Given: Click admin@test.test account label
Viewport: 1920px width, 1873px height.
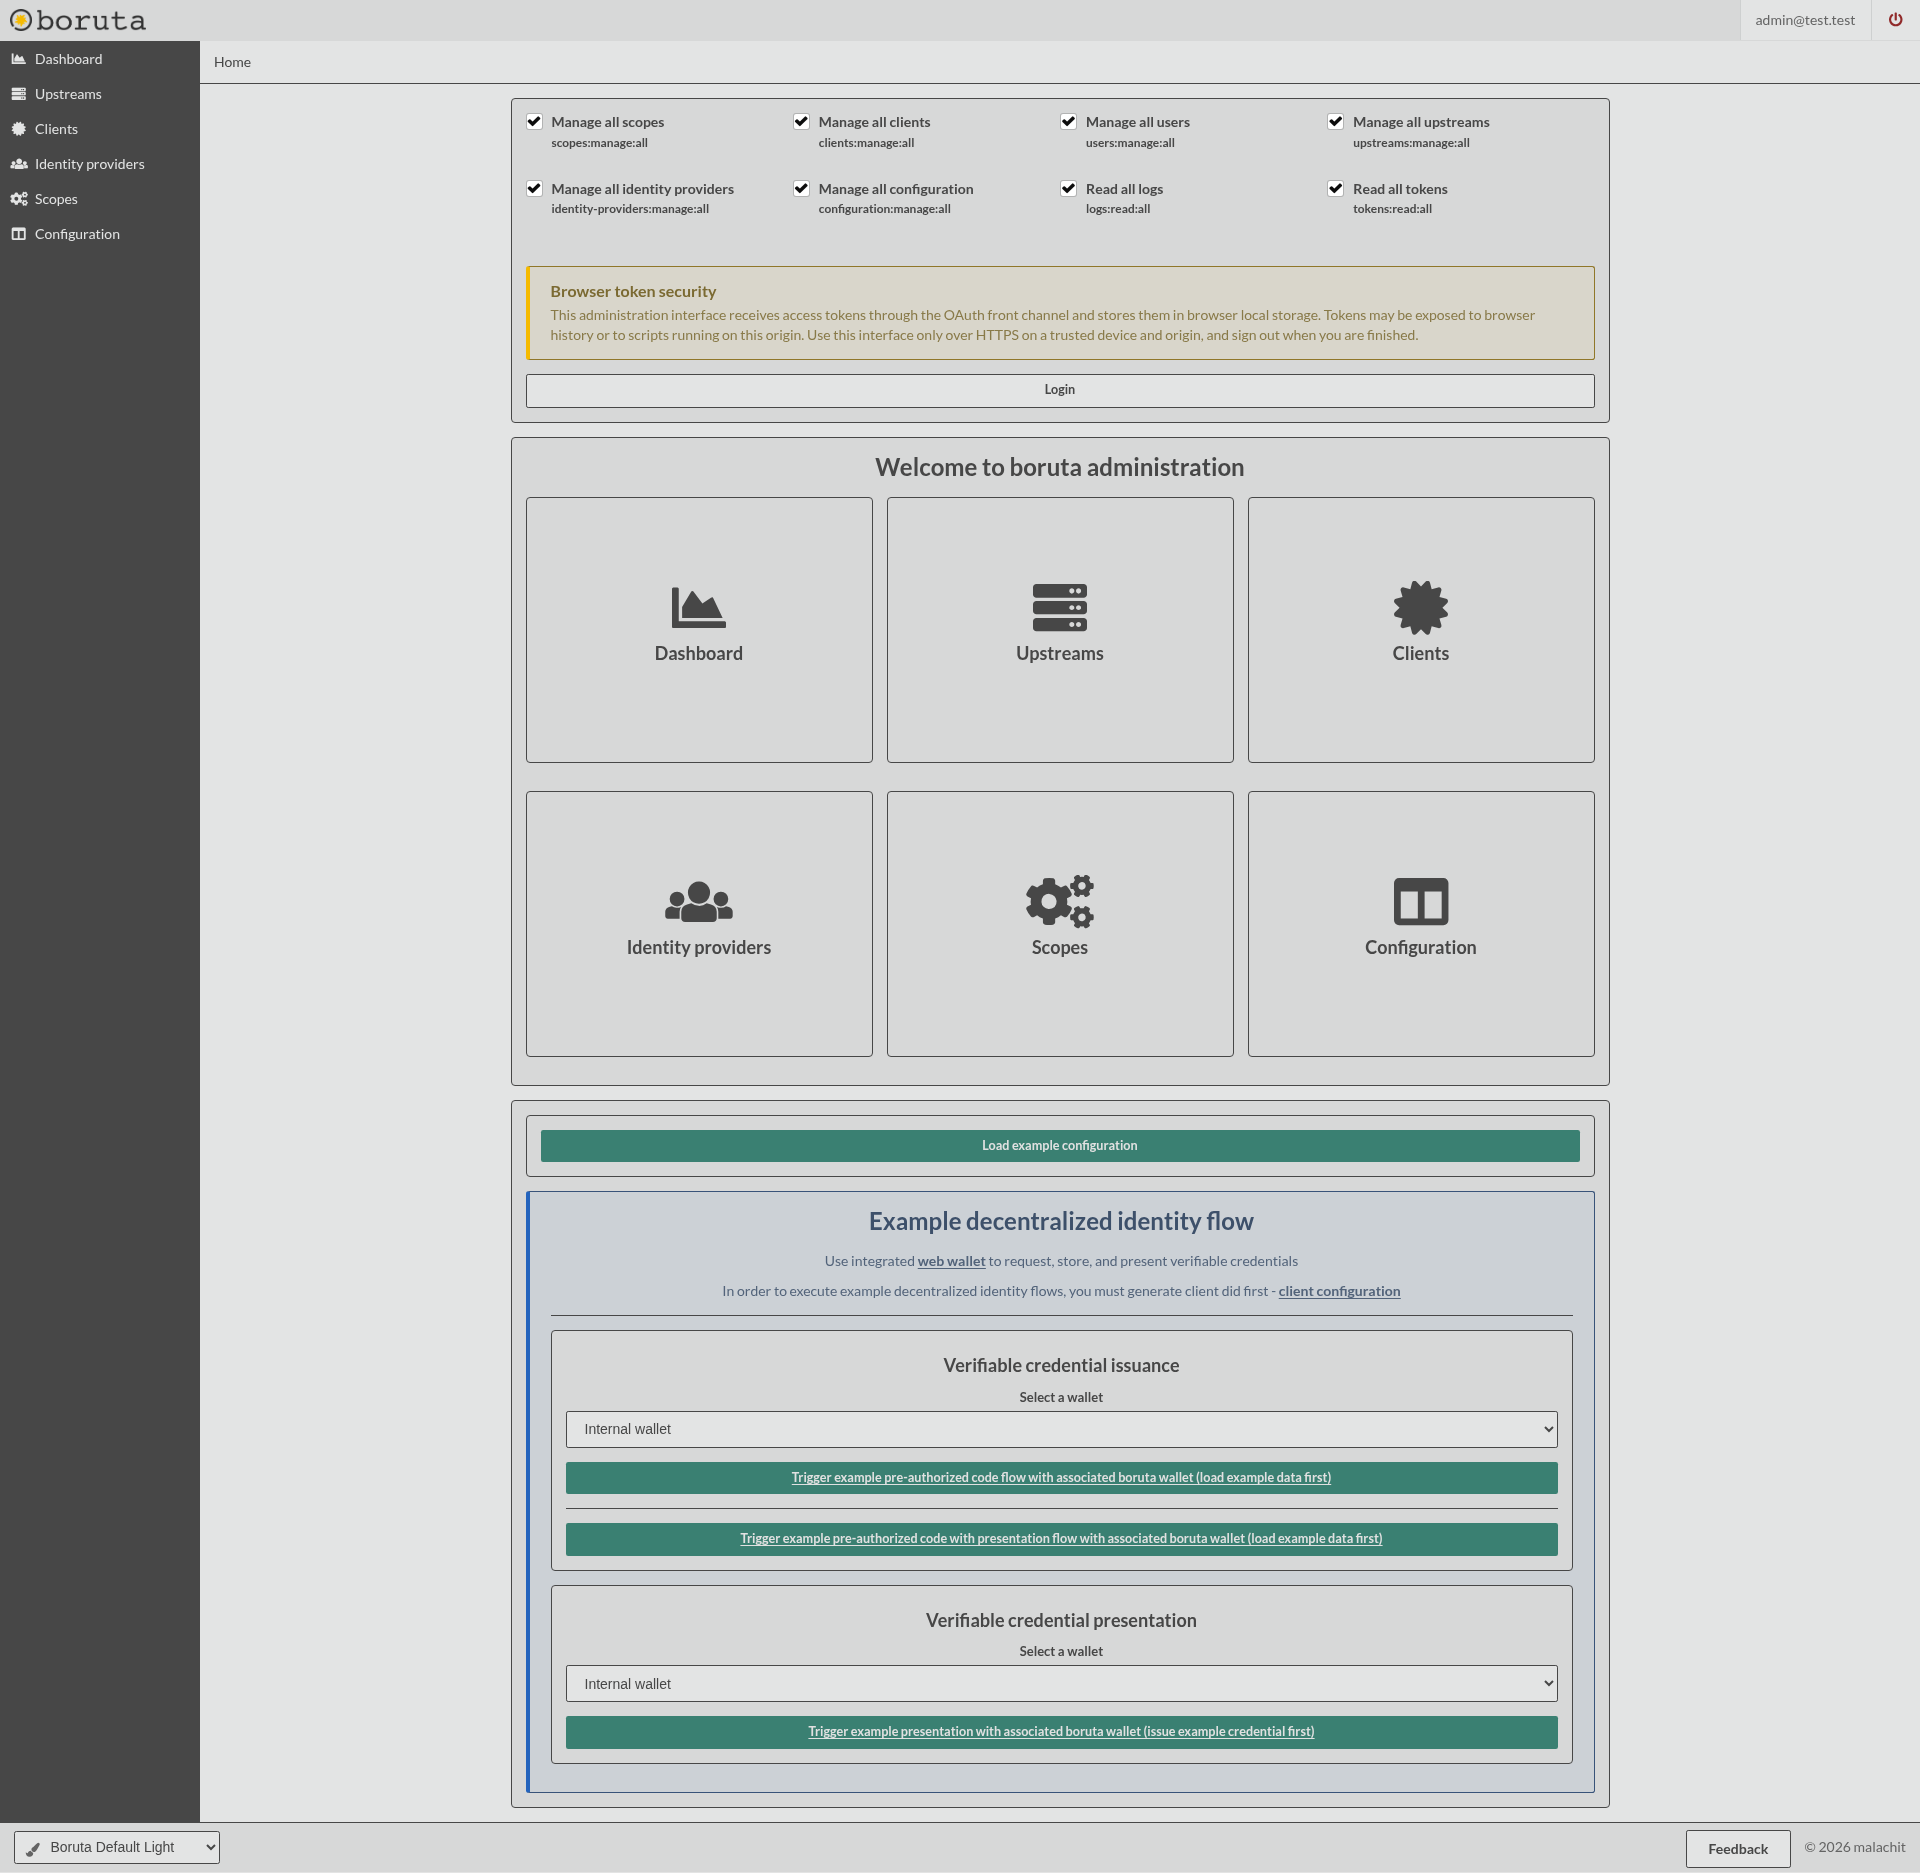Looking at the screenshot, I should tap(1805, 20).
